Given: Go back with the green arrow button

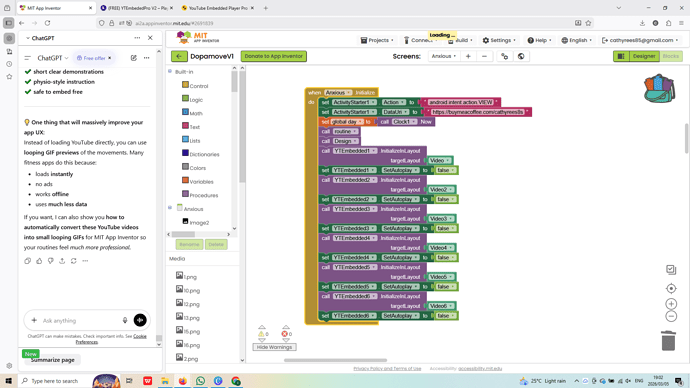Looking at the screenshot, I should (x=179, y=56).
